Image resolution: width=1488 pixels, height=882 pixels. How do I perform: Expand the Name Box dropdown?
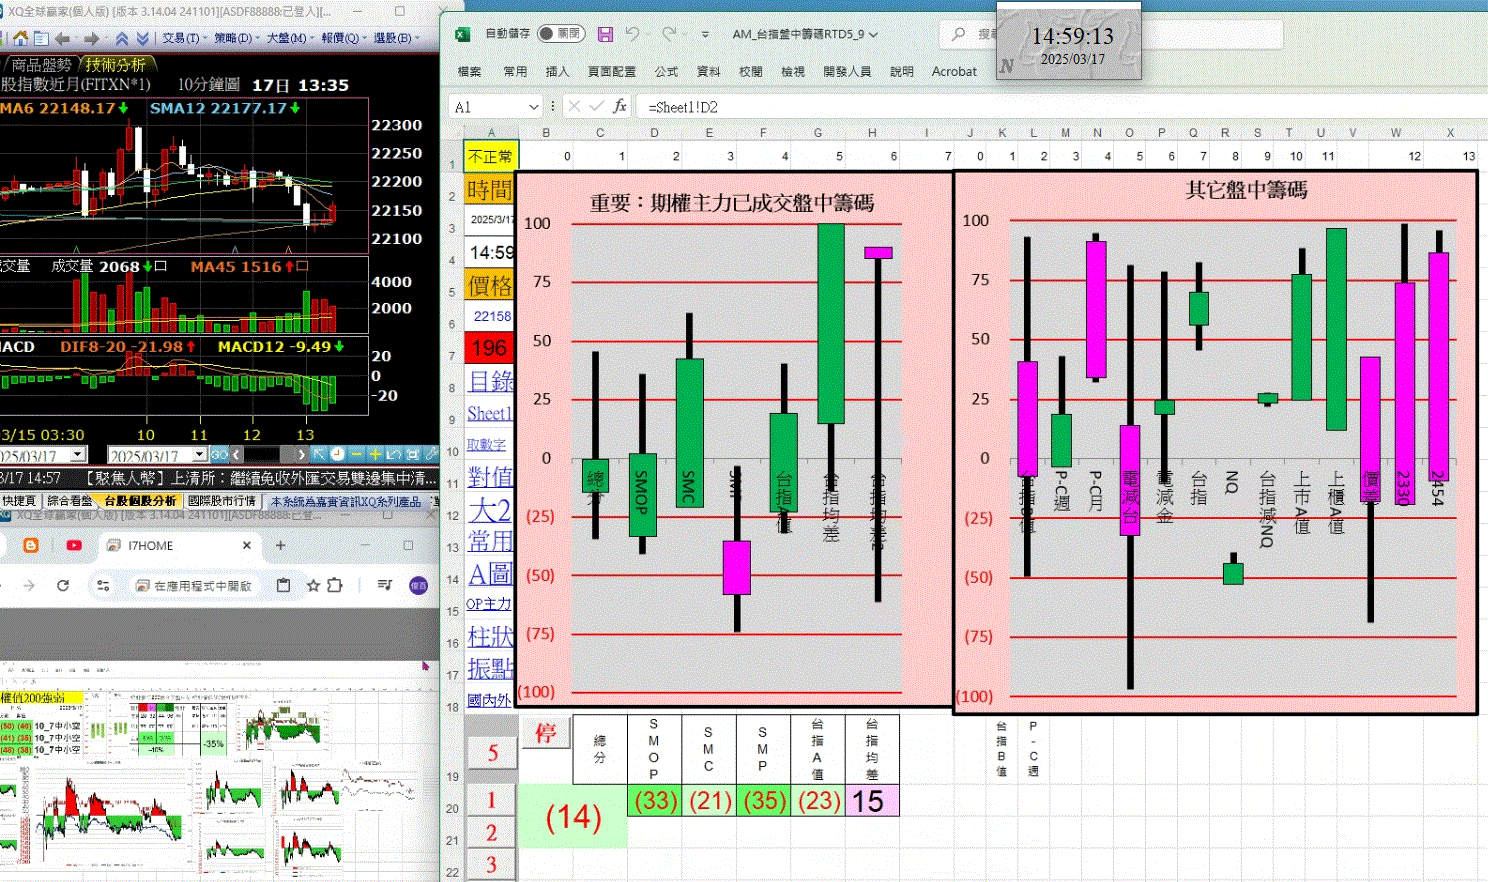pyautogui.click(x=532, y=107)
